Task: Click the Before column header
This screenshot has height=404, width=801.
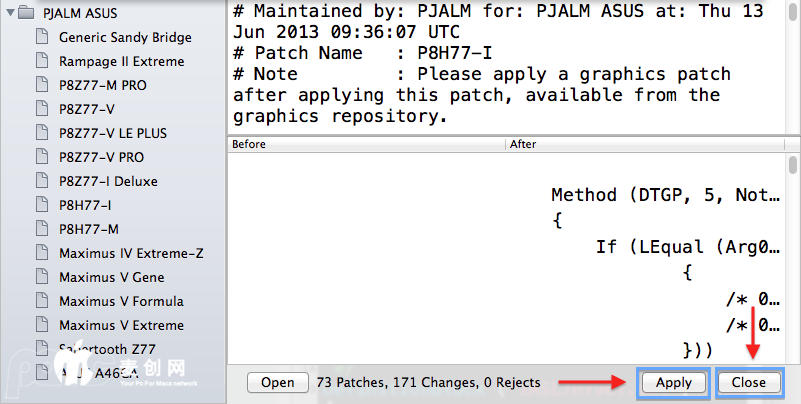Action: point(366,144)
